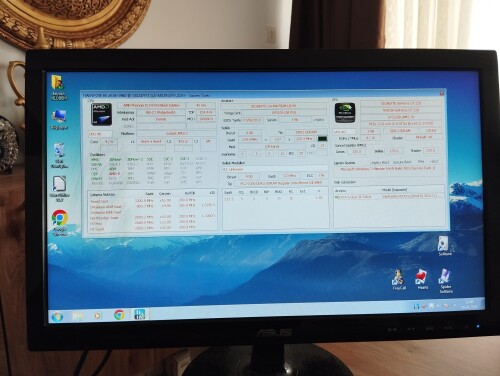Open the Google Chrome desktop shortcut
This screenshot has width=500, height=376.
[60, 223]
